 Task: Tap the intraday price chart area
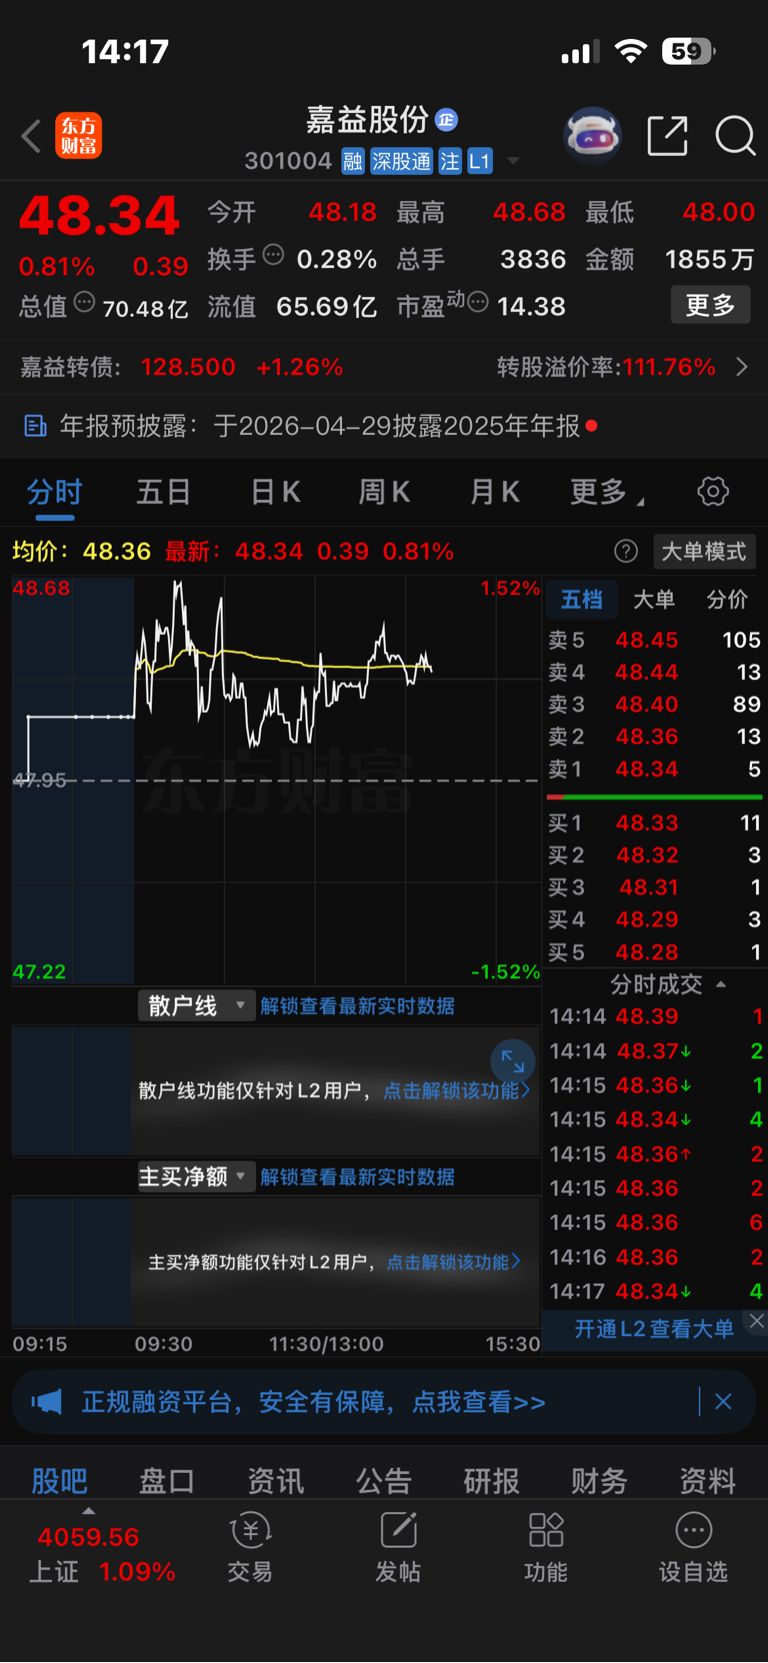pyautogui.click(x=276, y=780)
